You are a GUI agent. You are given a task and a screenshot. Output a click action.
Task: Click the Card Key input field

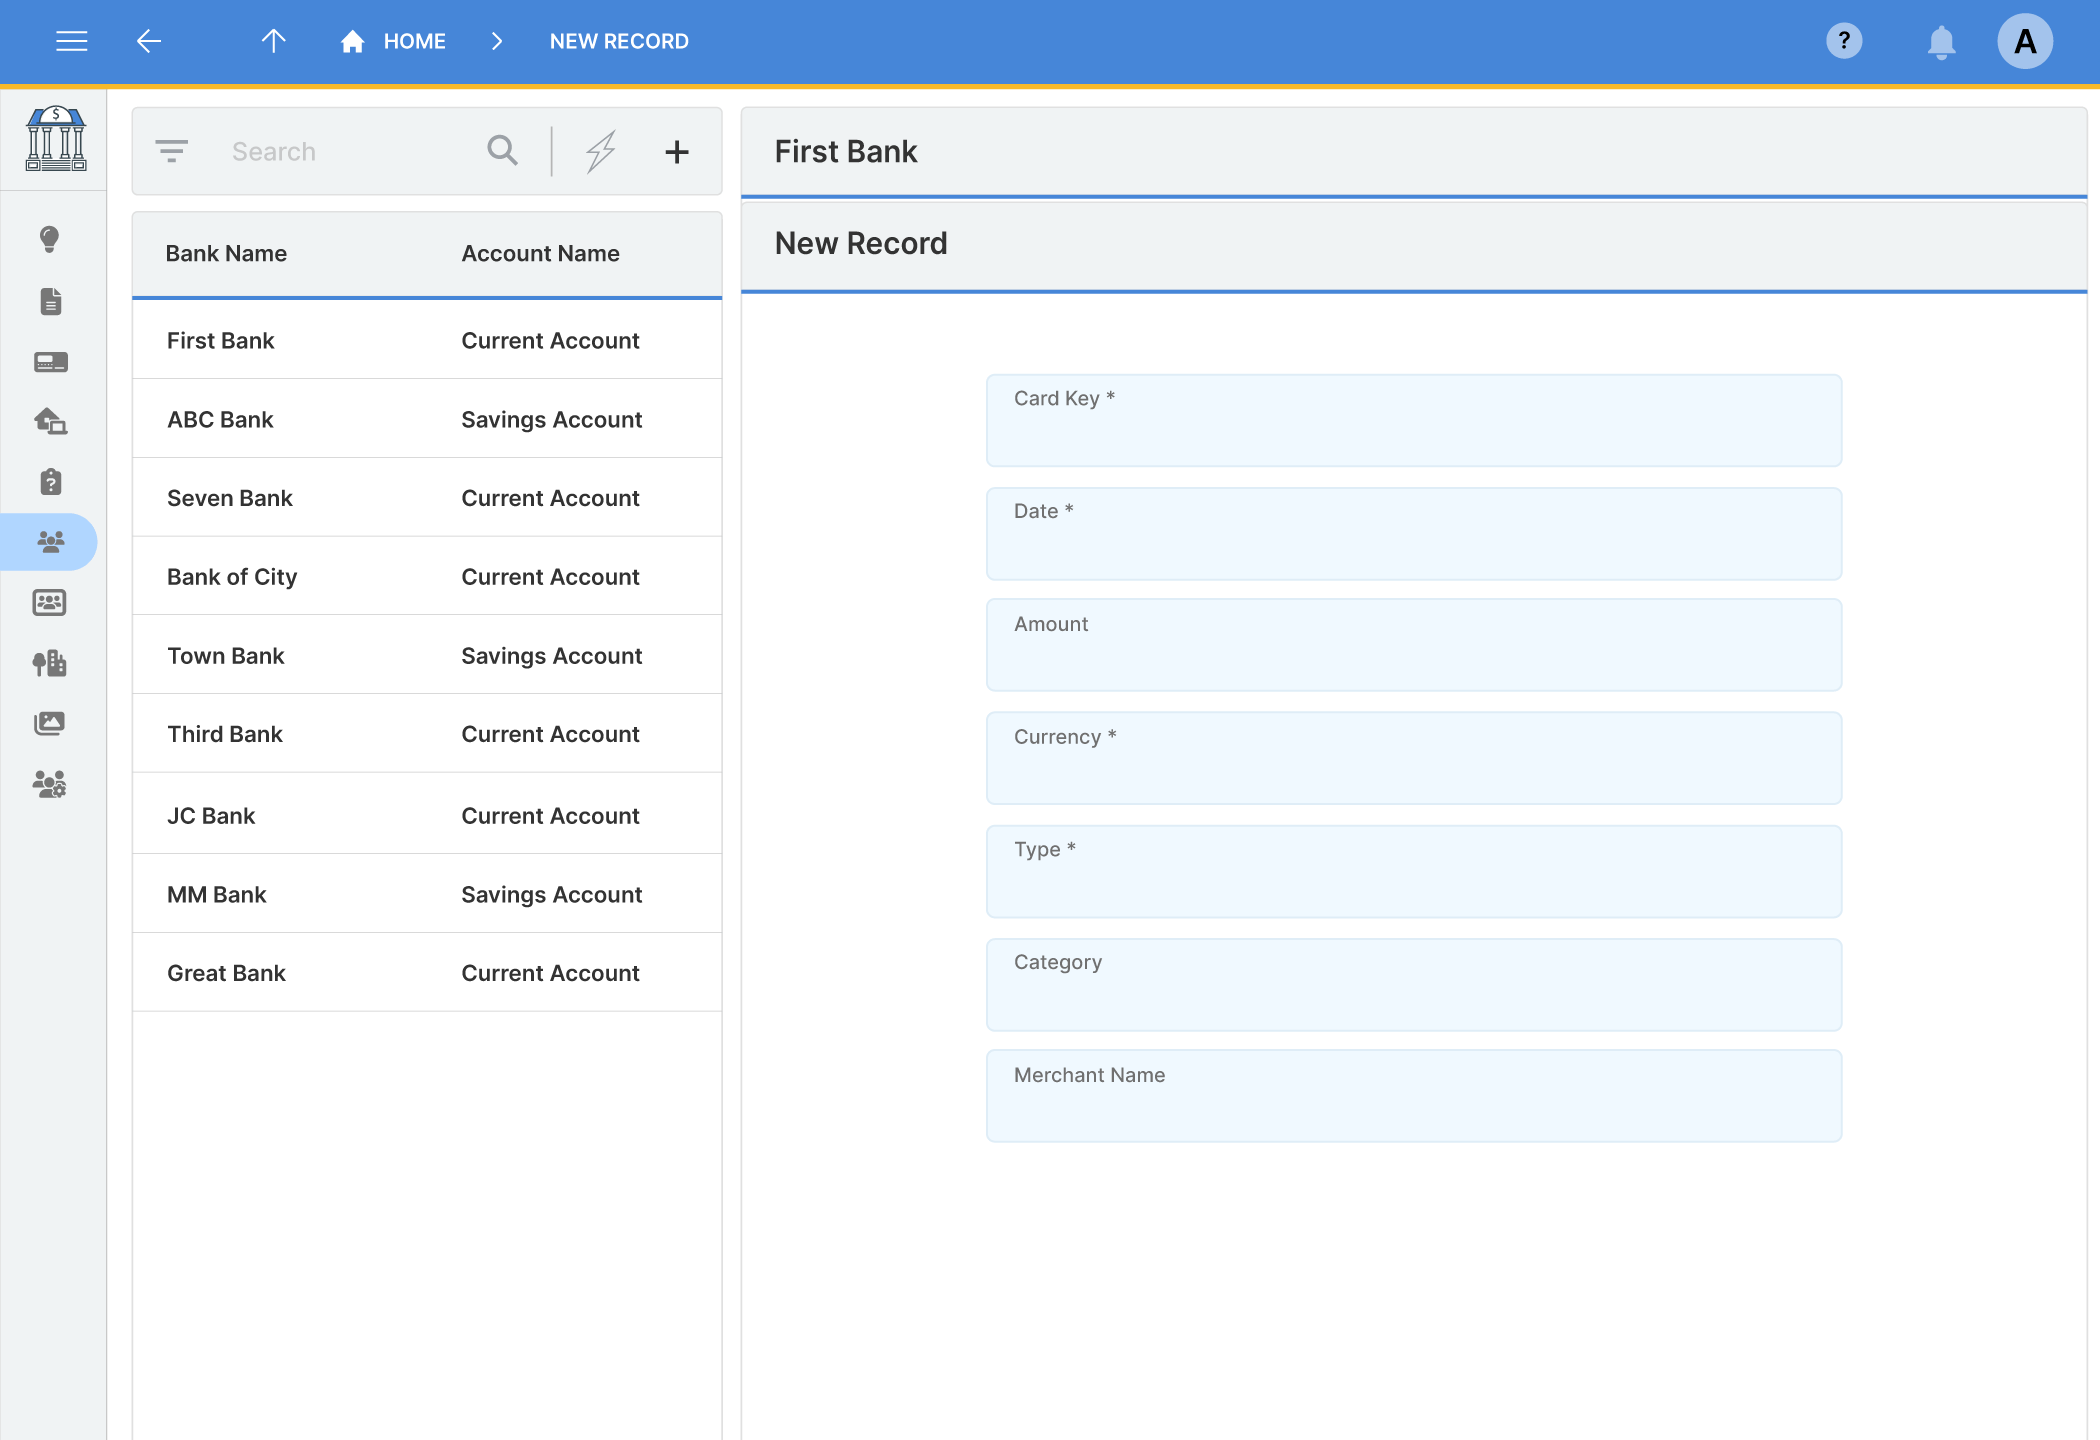coord(1413,421)
